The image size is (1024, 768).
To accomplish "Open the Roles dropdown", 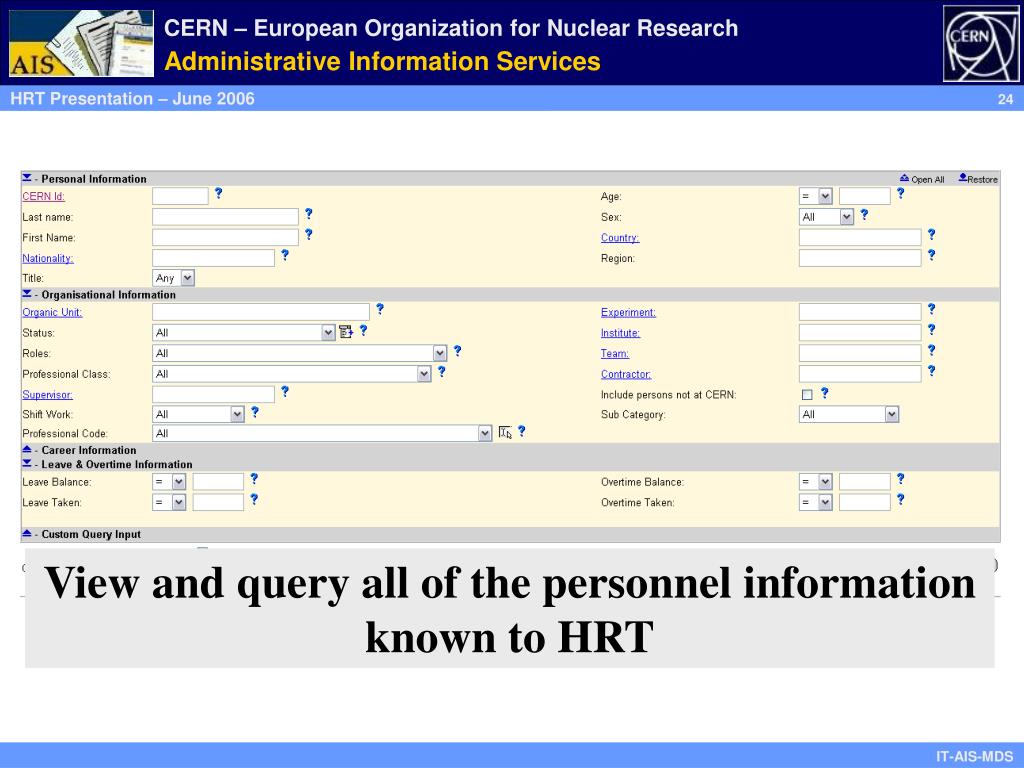I will 300,353.
